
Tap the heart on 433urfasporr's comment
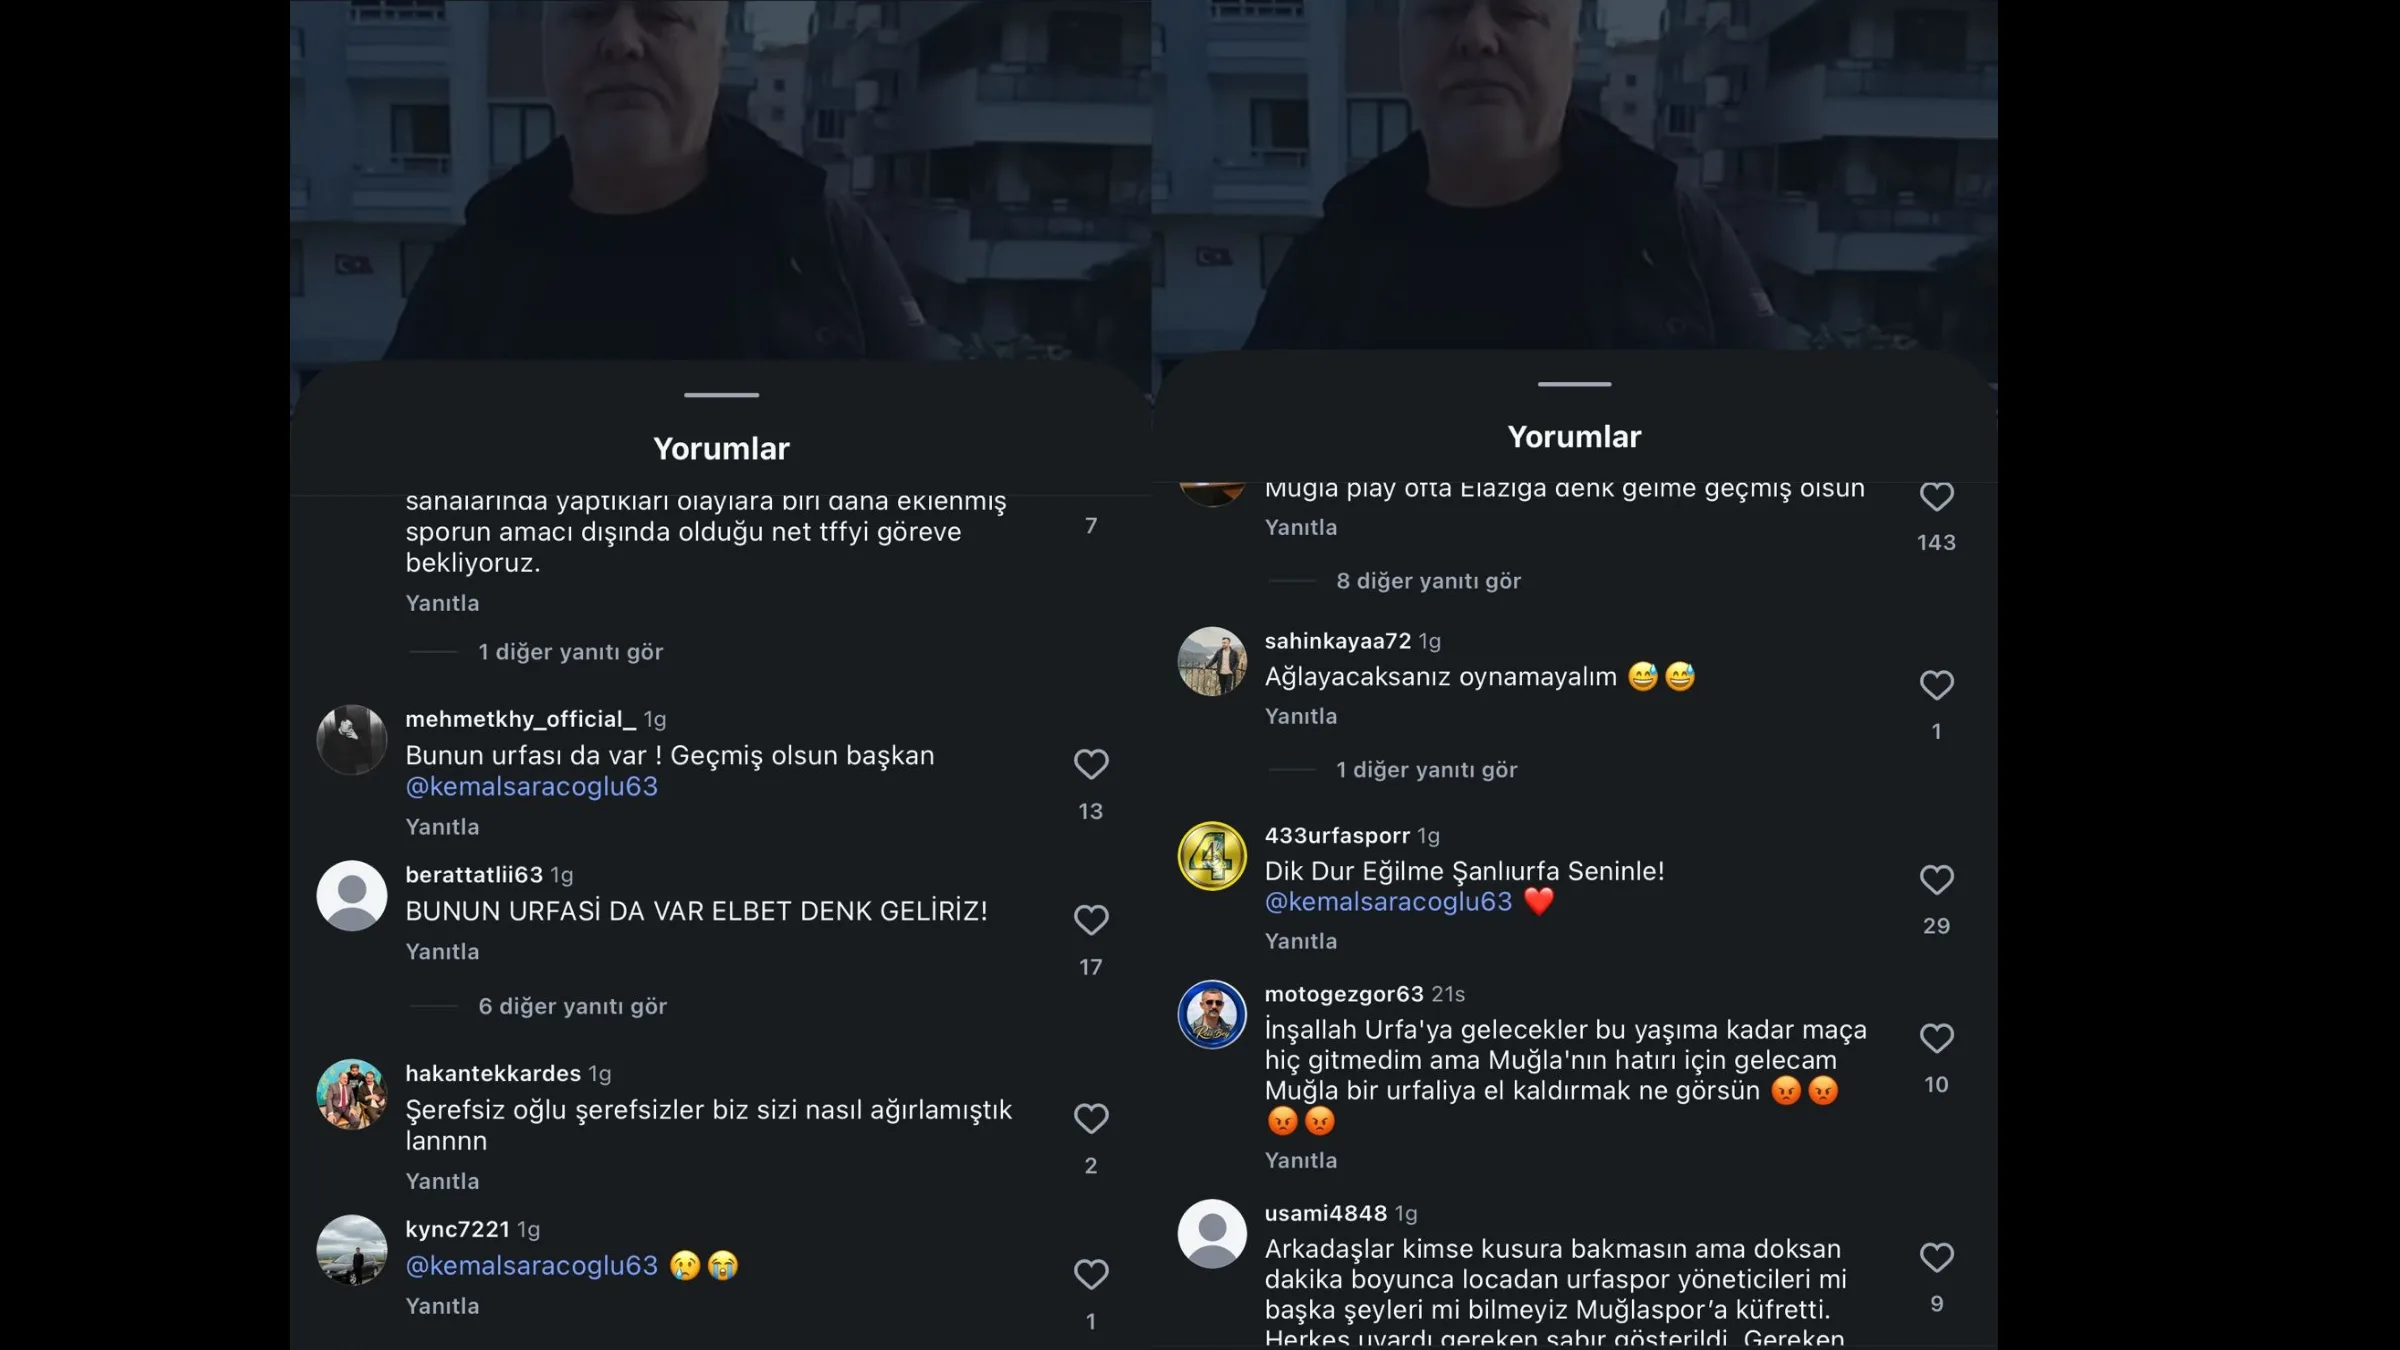(x=1937, y=880)
